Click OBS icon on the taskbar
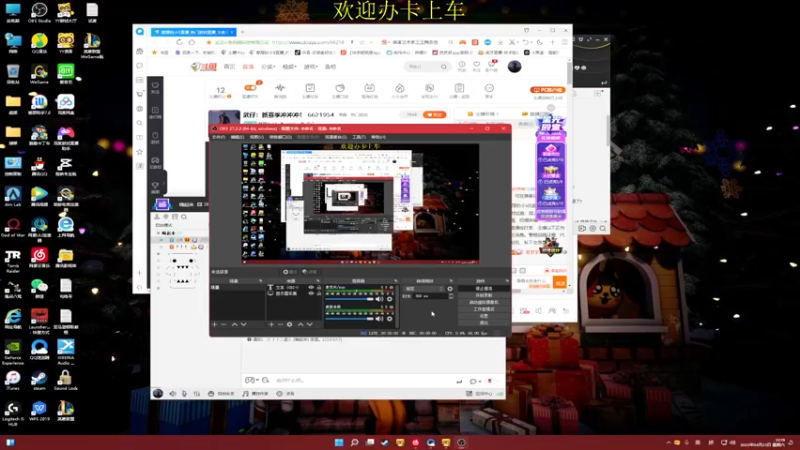The height and width of the screenshot is (450, 800). (461, 442)
